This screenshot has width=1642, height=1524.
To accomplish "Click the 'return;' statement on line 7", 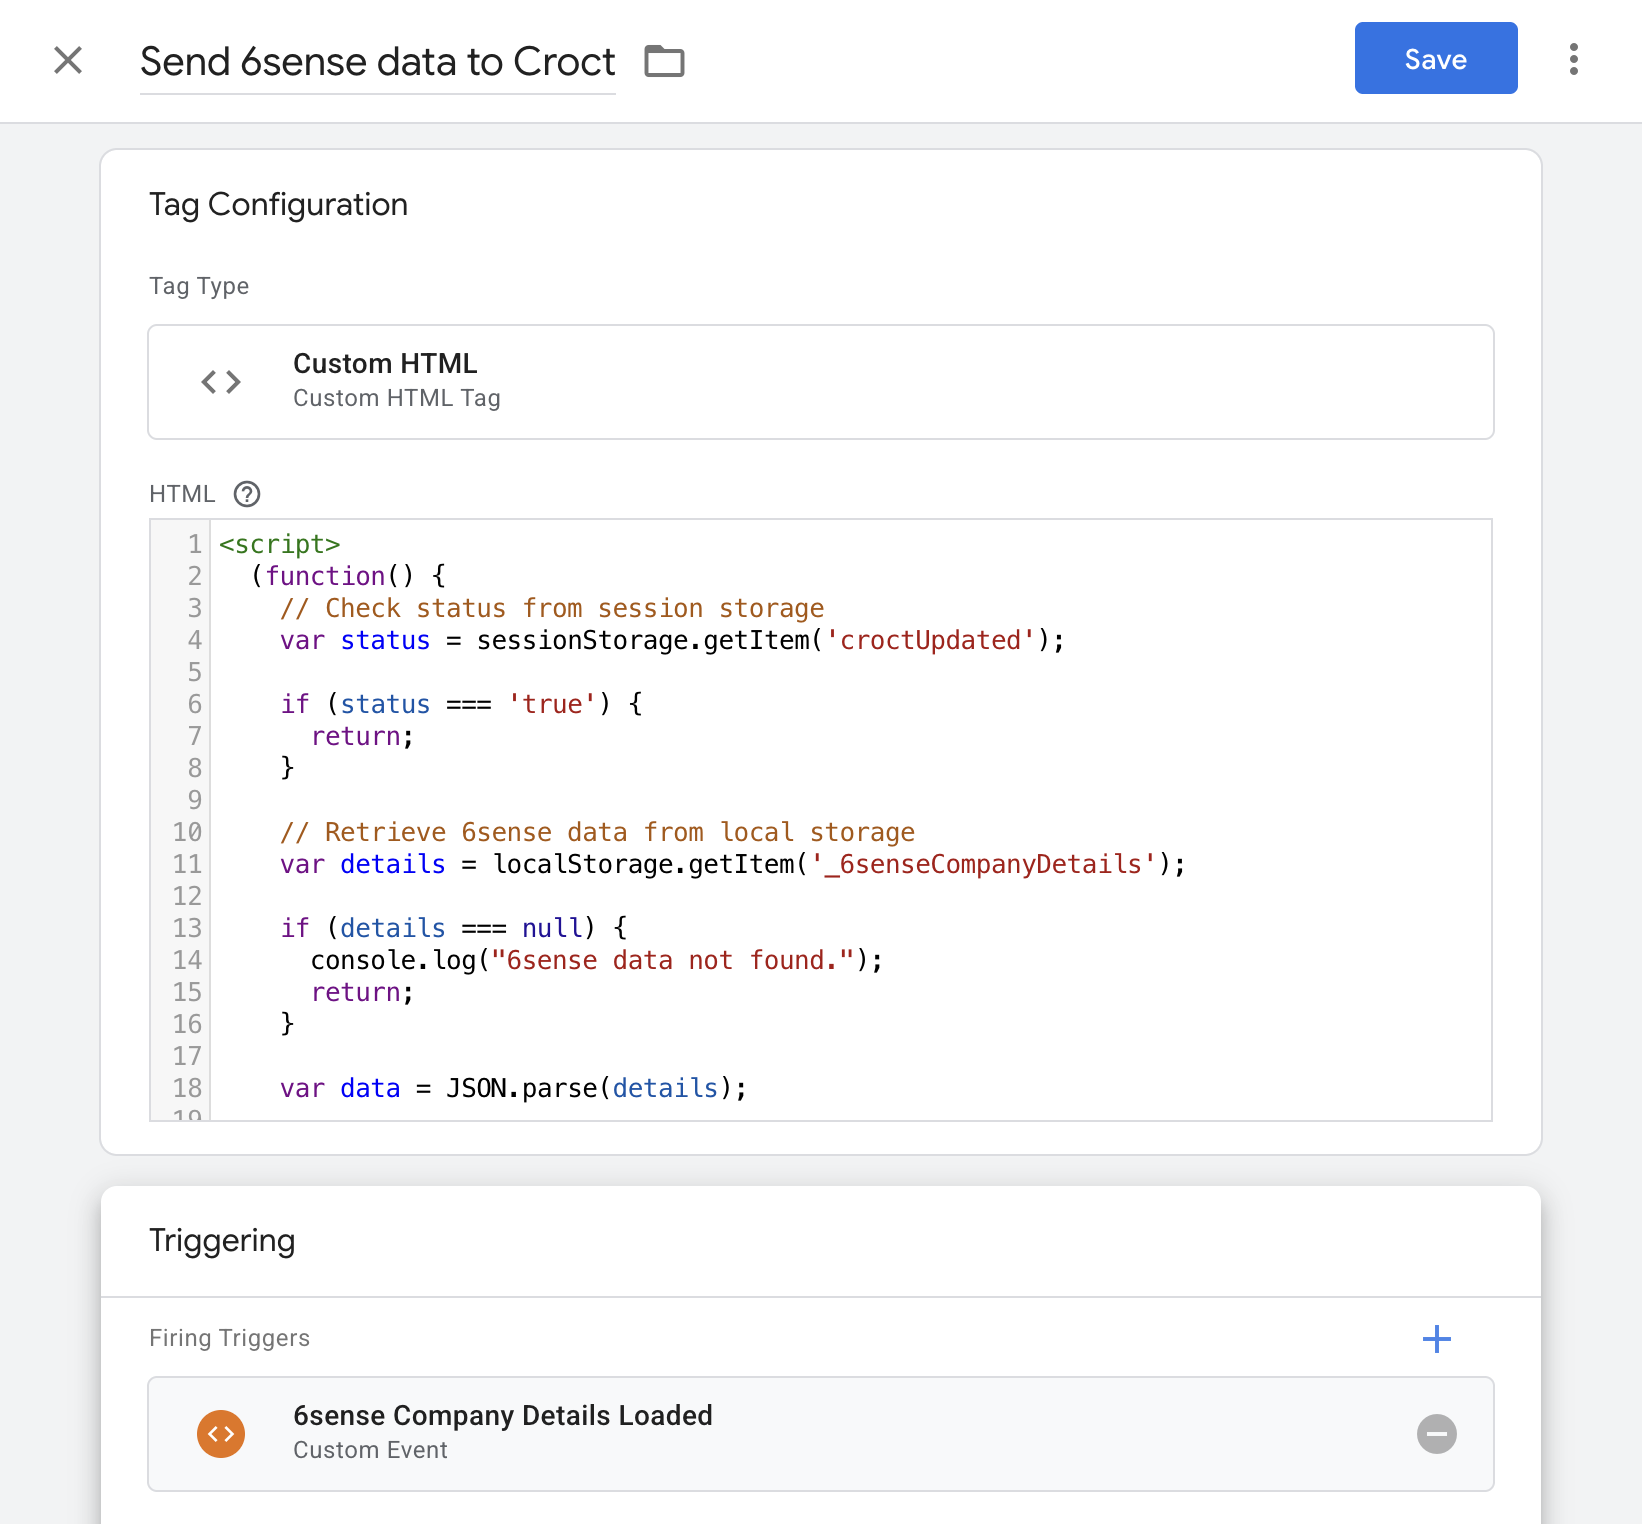I will (362, 736).
